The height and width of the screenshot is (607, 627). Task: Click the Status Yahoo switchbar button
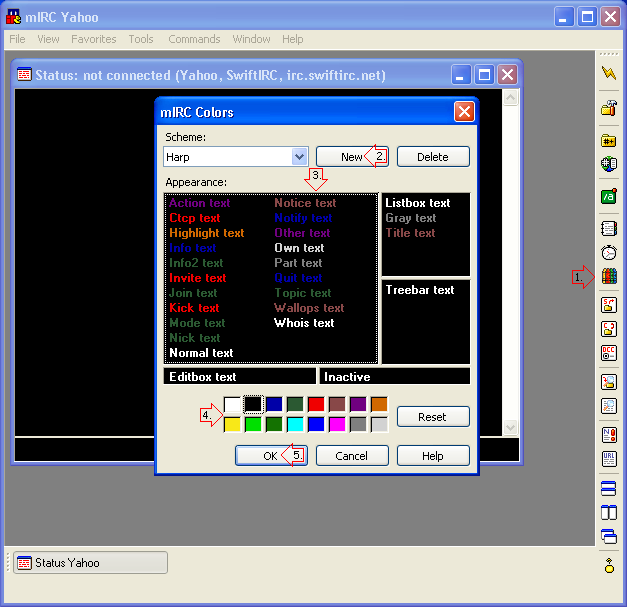click(90, 563)
